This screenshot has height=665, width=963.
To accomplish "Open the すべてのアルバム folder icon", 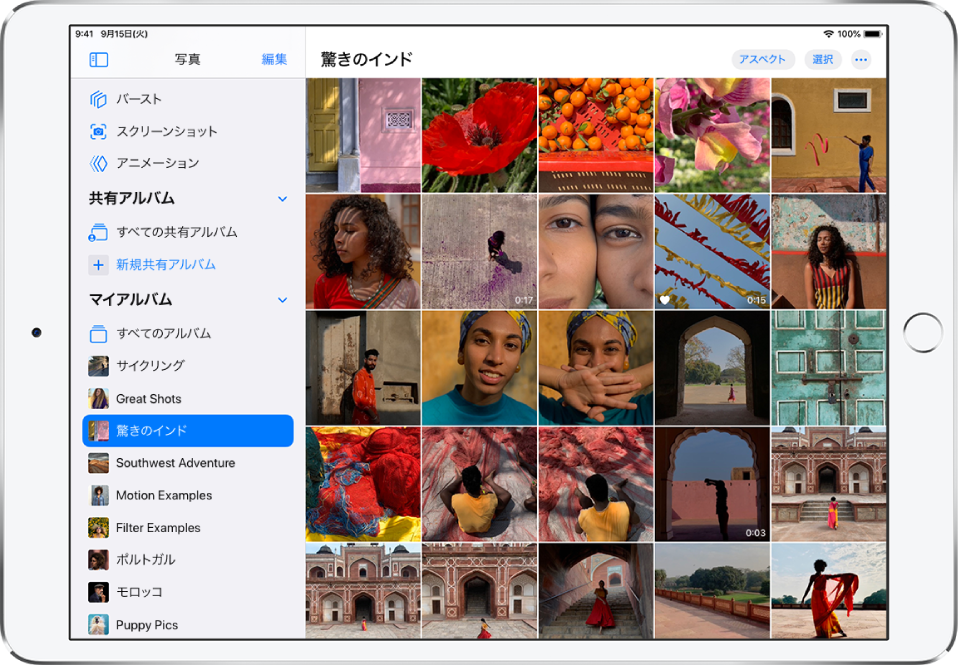I will click(99, 331).
